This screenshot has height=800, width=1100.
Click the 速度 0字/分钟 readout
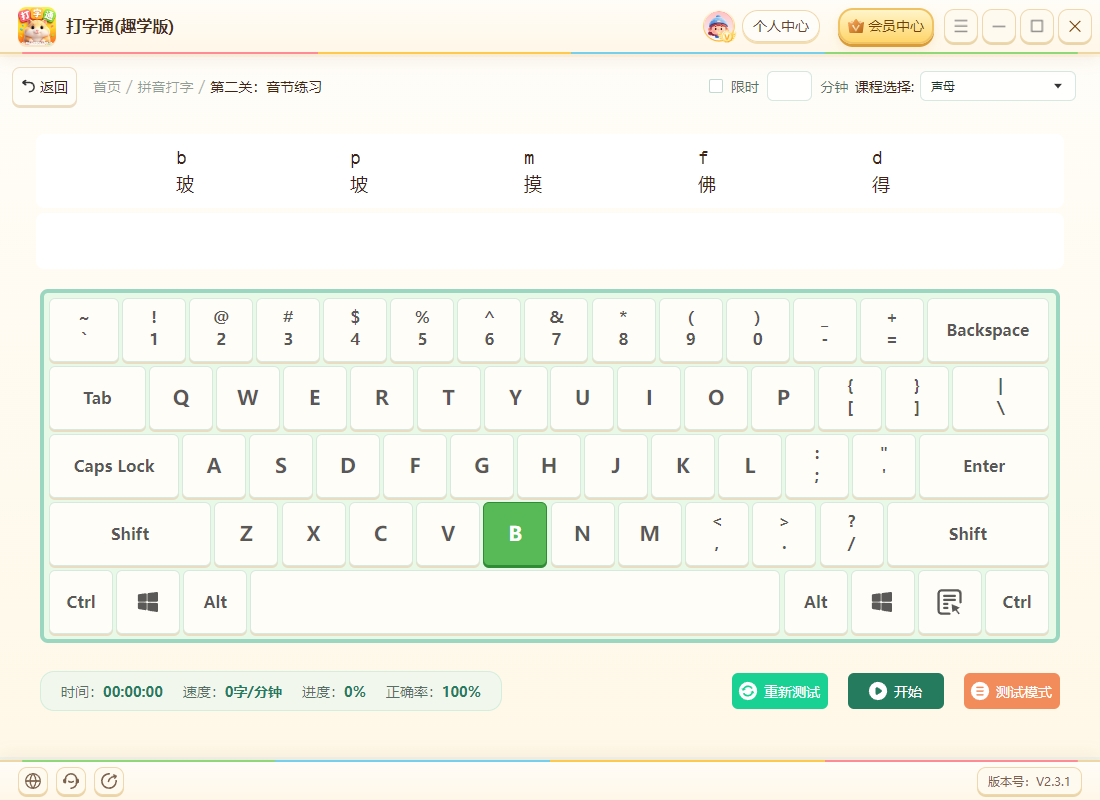click(x=232, y=692)
